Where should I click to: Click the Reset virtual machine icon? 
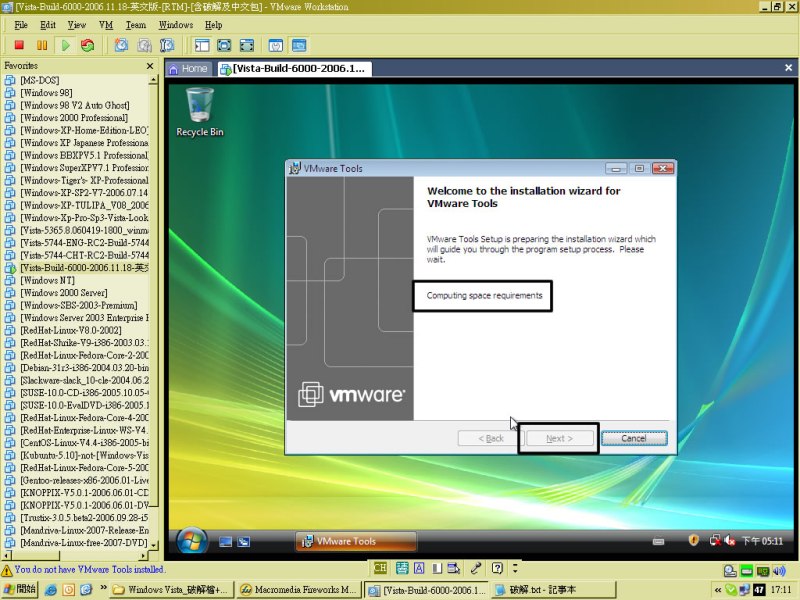tap(88, 45)
